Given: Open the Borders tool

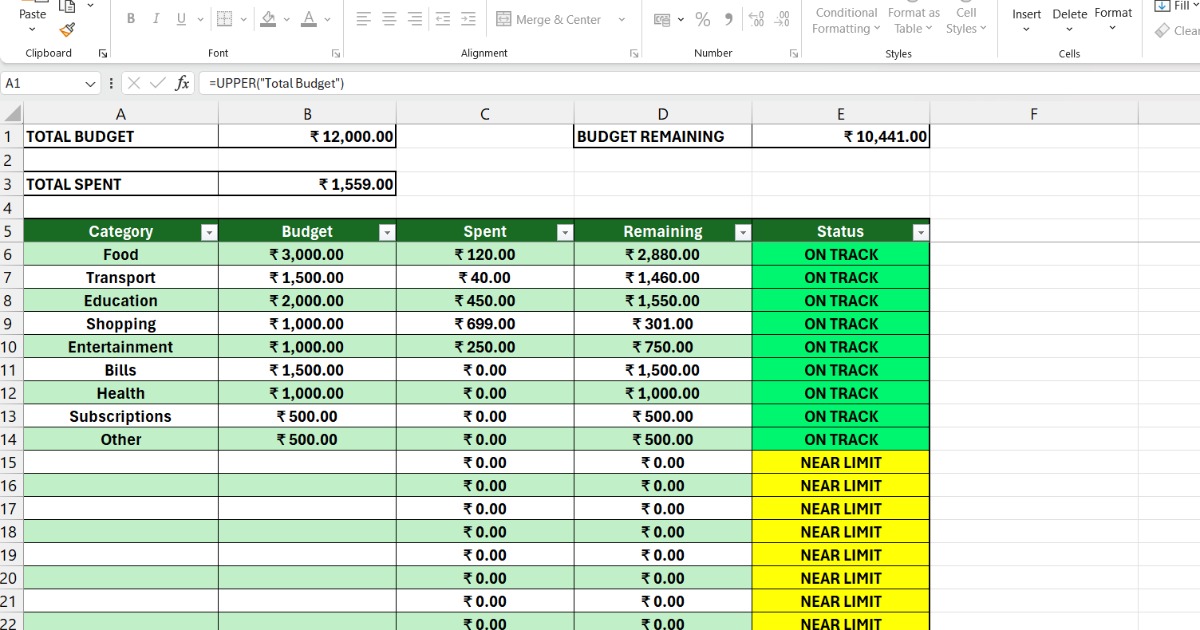Looking at the screenshot, I should pyautogui.click(x=224, y=19).
